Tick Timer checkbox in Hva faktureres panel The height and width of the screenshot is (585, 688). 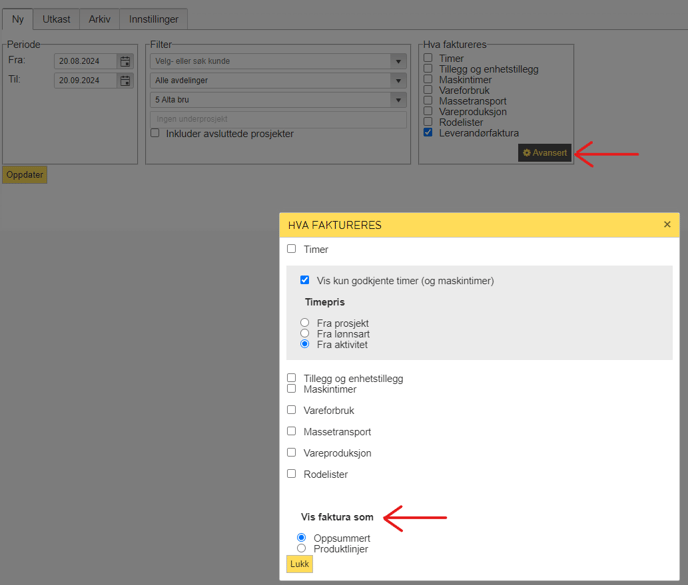(x=428, y=57)
